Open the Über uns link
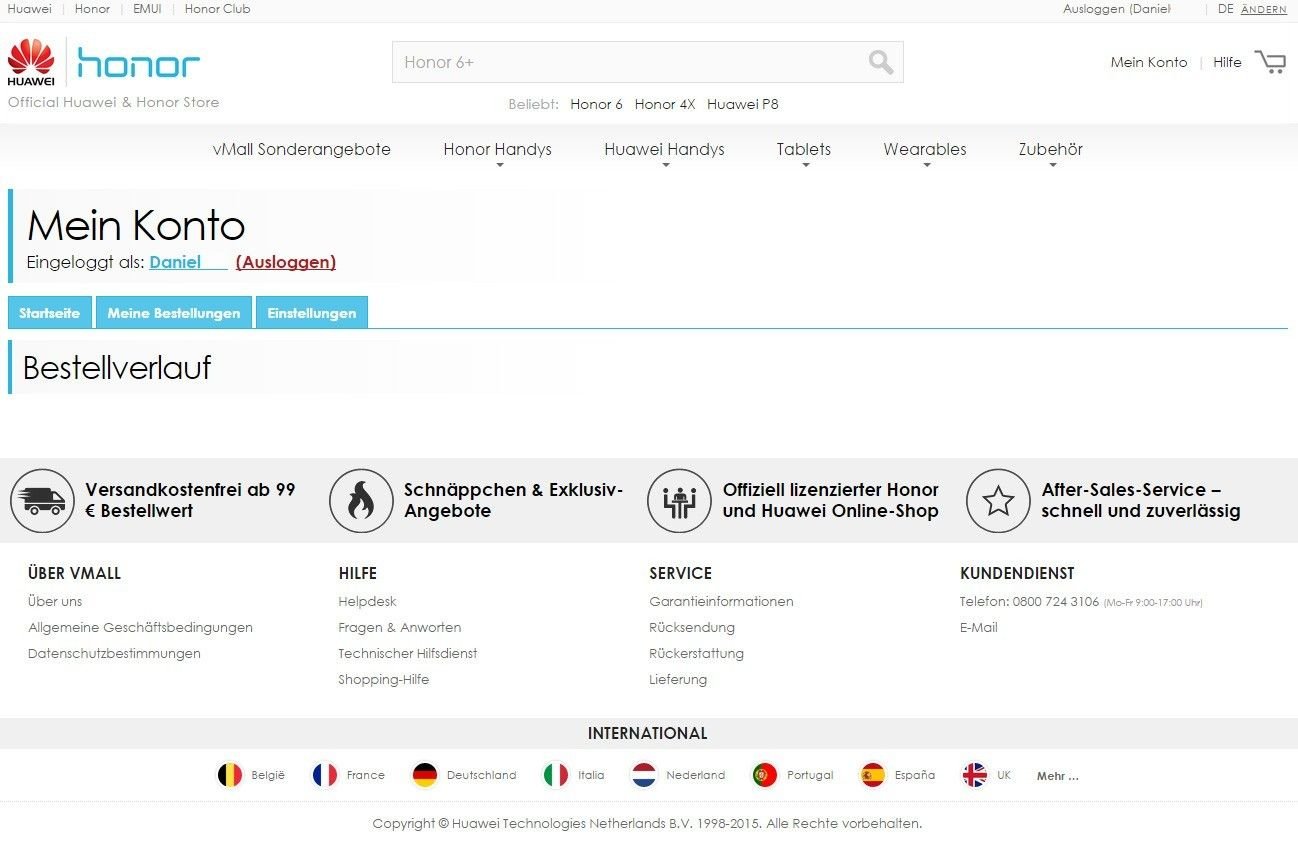Viewport: 1298px width, 862px height. click(55, 601)
